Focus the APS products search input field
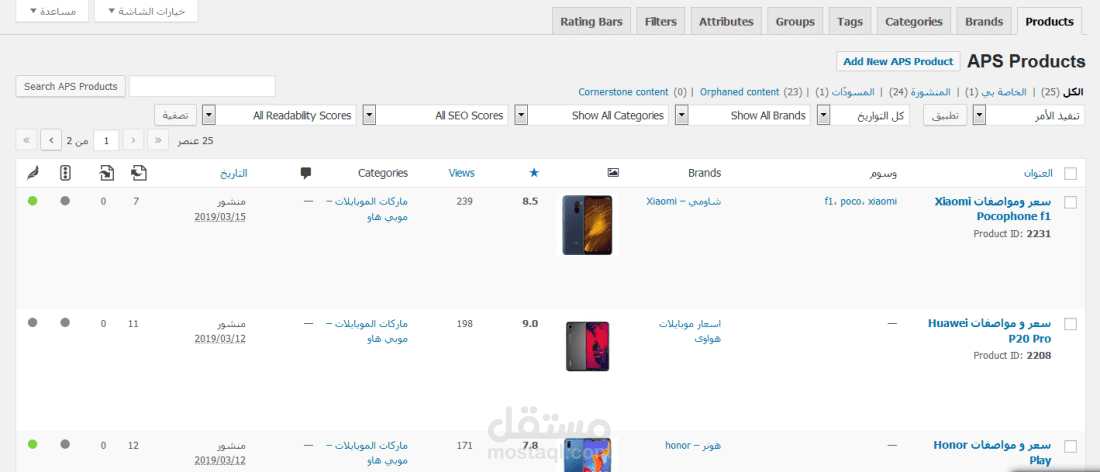 202,86
